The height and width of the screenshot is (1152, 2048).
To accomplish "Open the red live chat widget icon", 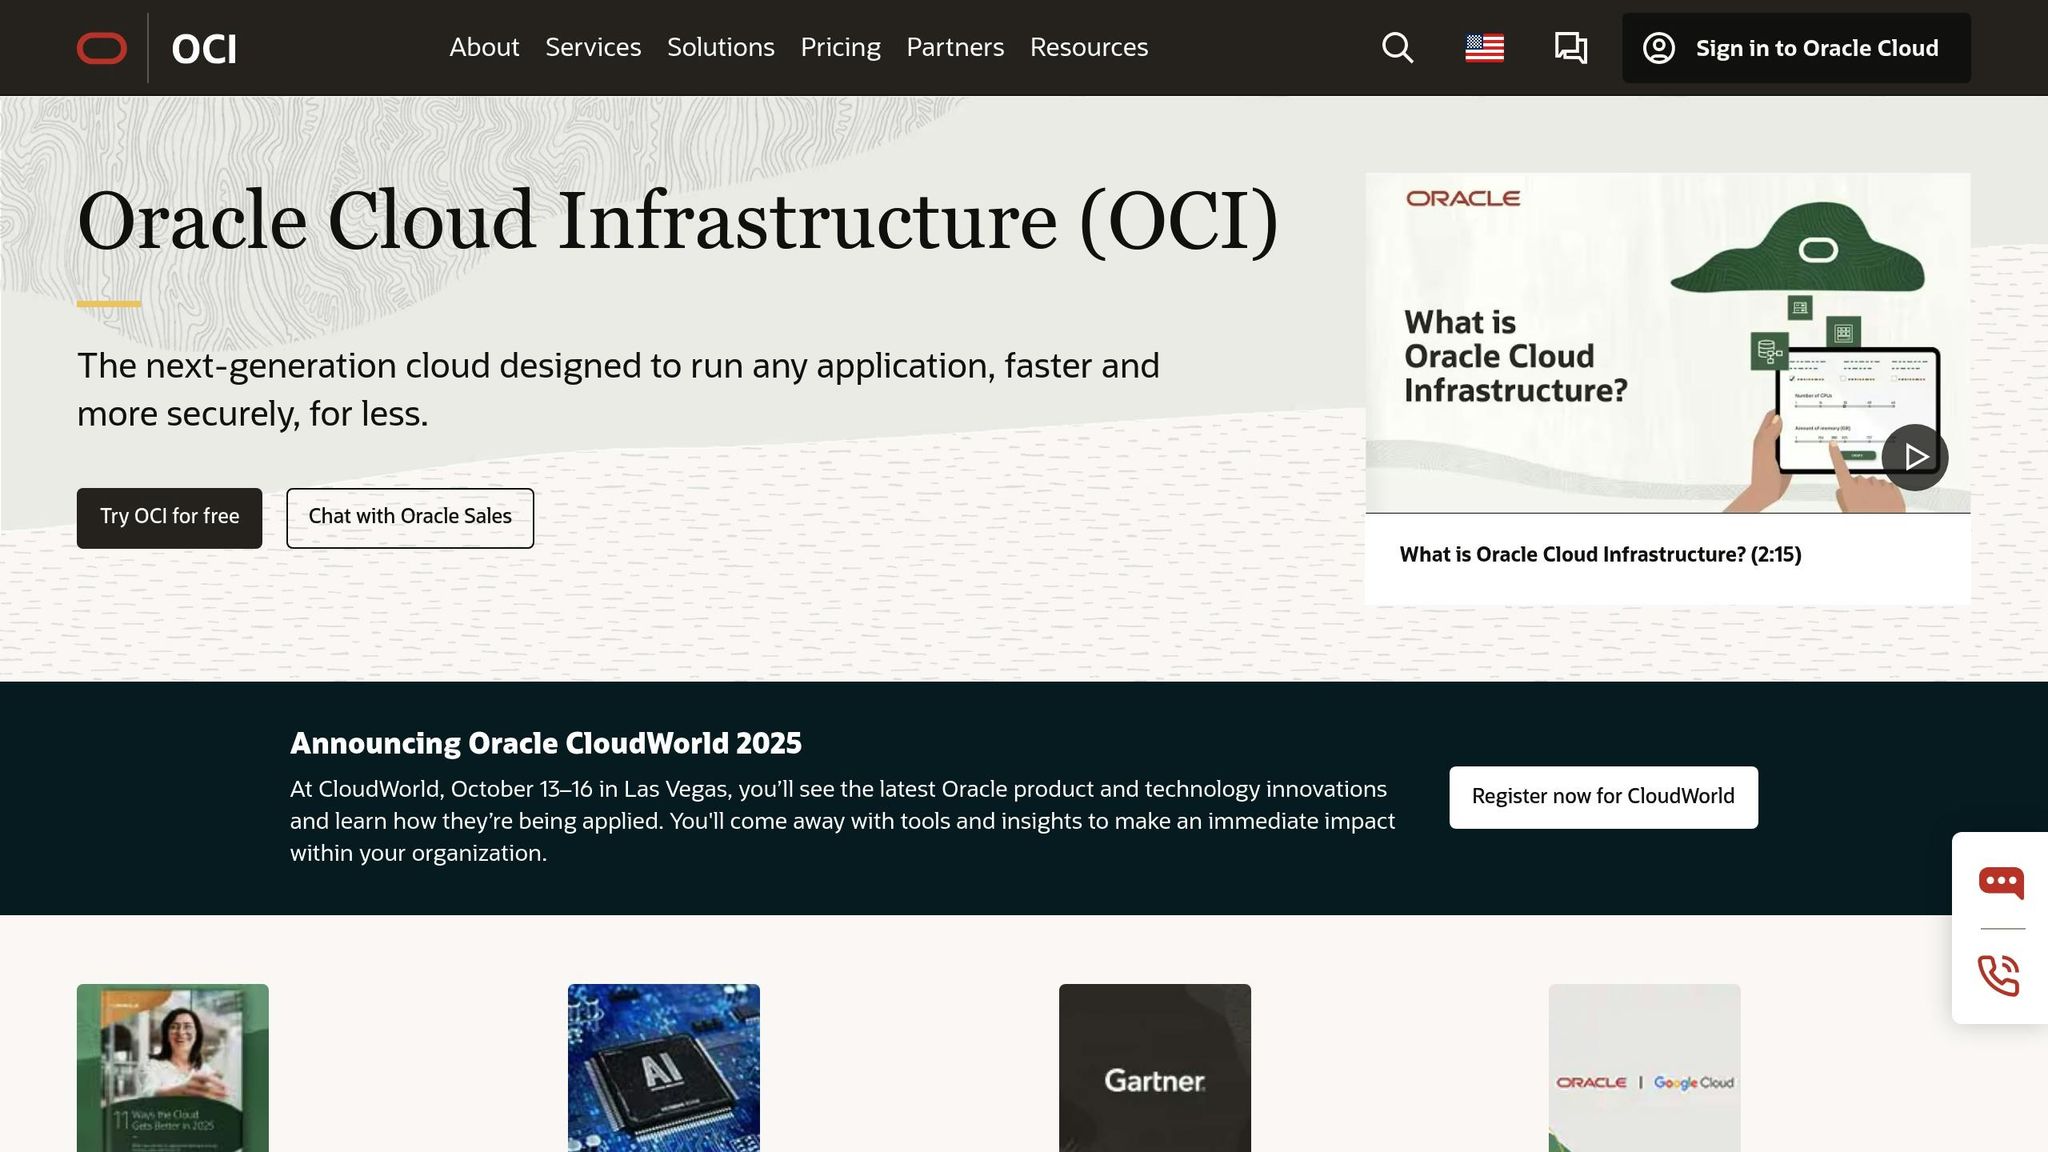I will (x=2001, y=882).
